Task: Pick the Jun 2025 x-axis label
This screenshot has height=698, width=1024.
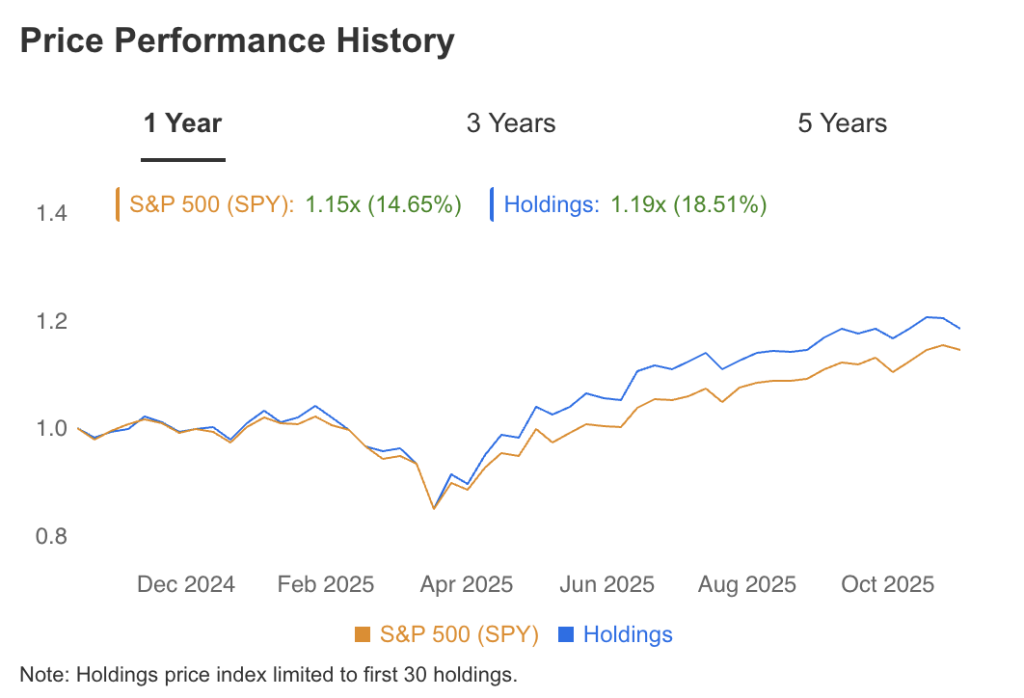Action: (x=607, y=584)
